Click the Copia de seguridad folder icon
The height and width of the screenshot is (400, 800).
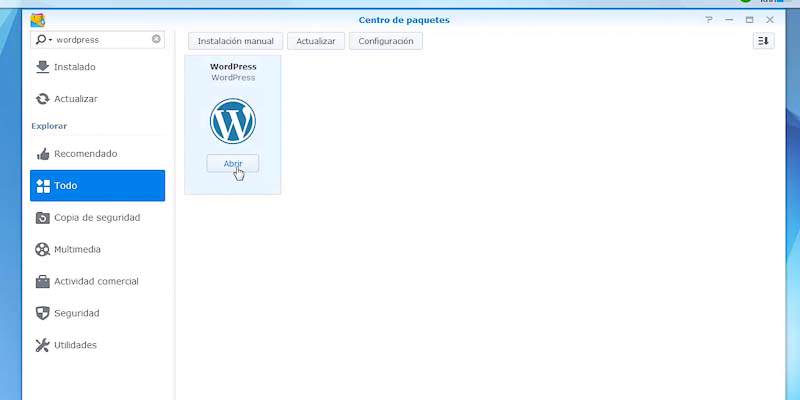tap(43, 218)
